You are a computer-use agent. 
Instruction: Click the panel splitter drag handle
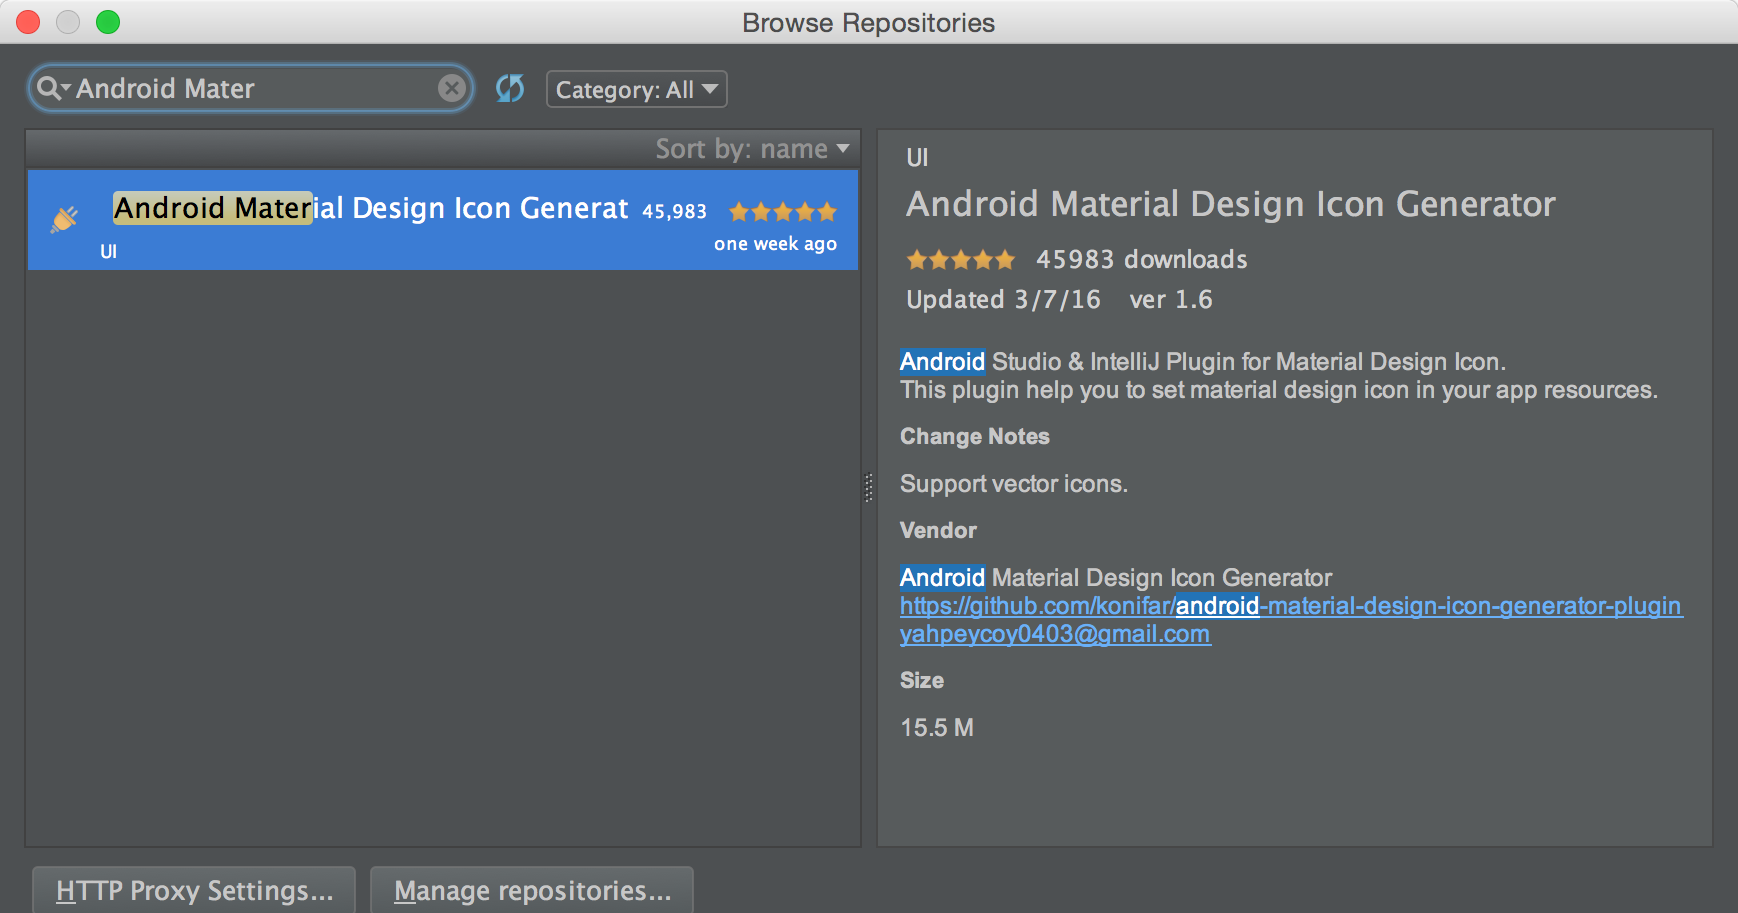click(868, 487)
